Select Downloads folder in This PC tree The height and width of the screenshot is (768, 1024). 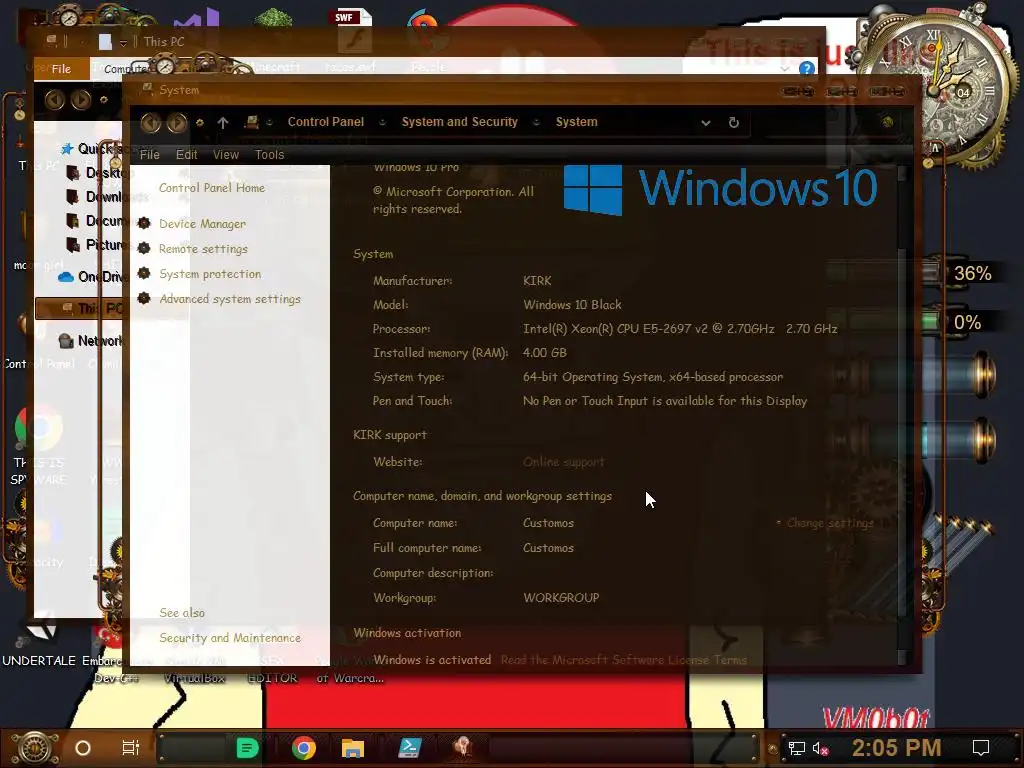[95, 197]
